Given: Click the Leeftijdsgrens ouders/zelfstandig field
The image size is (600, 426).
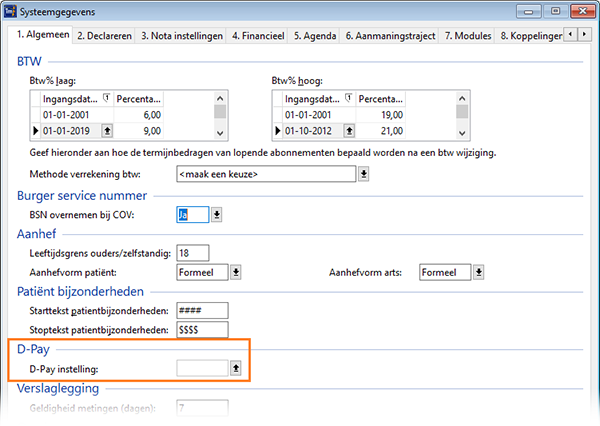Looking at the screenshot, I should coord(193,253).
